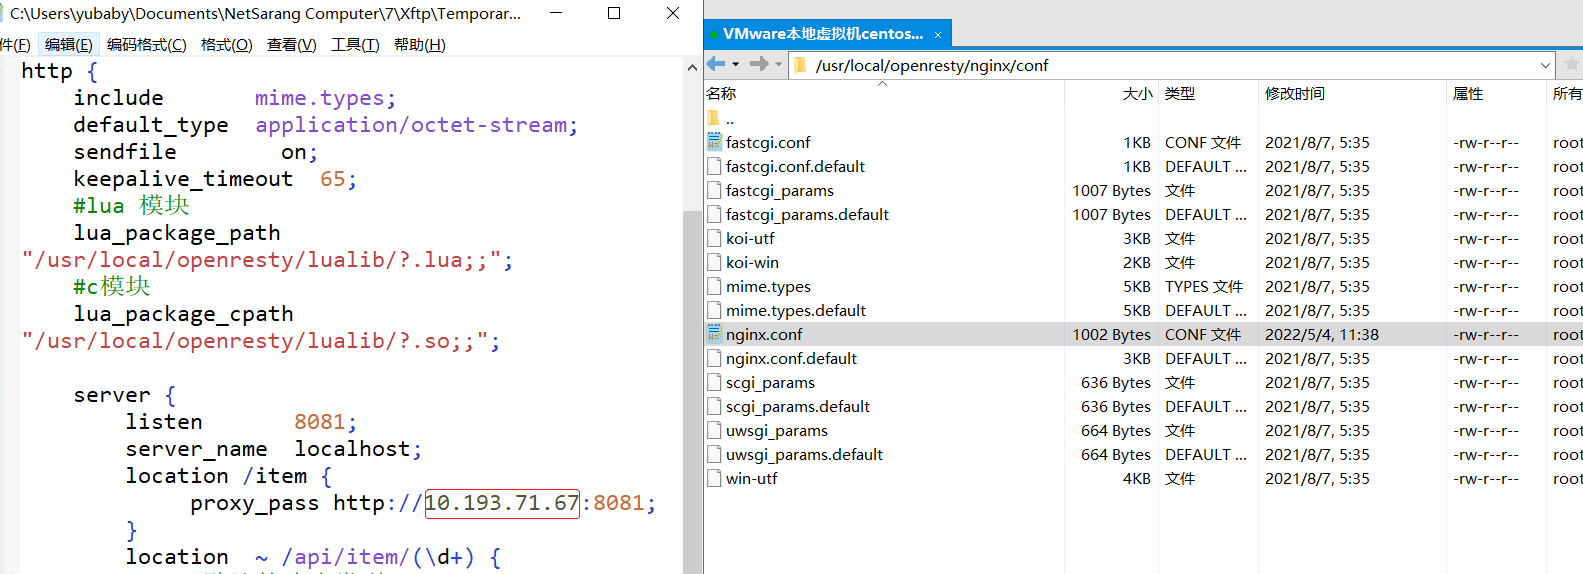This screenshot has width=1583, height=574.
Task: Select the mime.types file icon
Action: point(714,286)
